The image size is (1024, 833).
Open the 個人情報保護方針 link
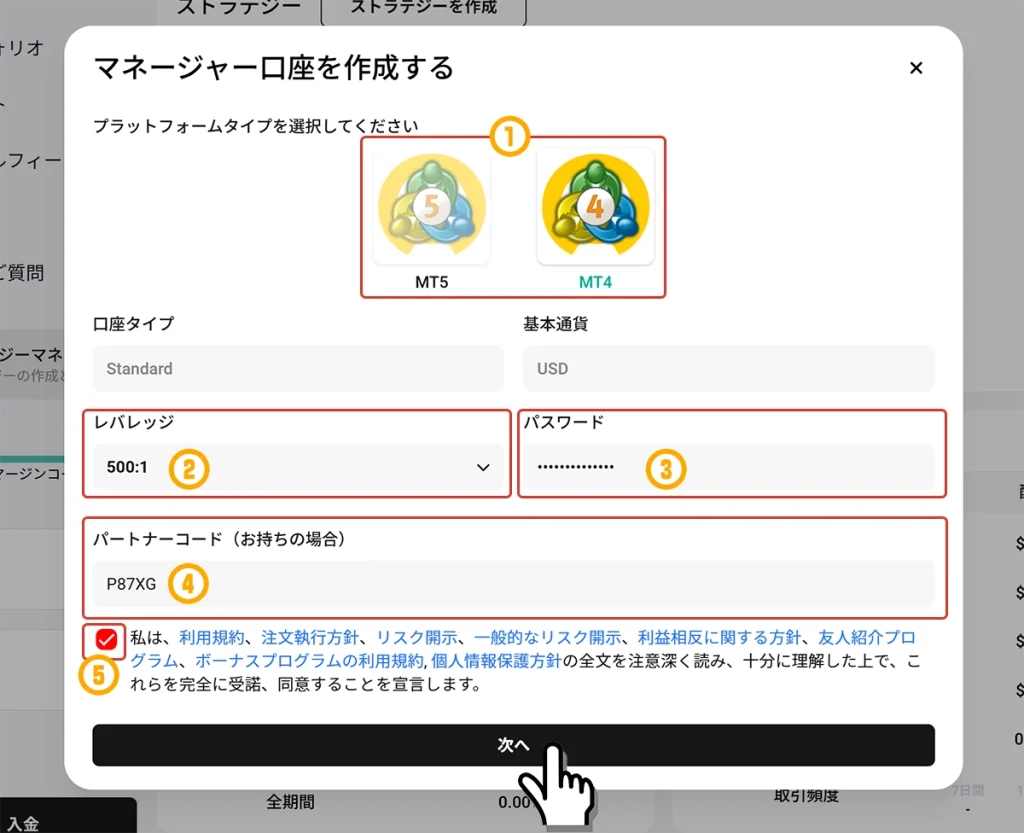click(x=496, y=661)
